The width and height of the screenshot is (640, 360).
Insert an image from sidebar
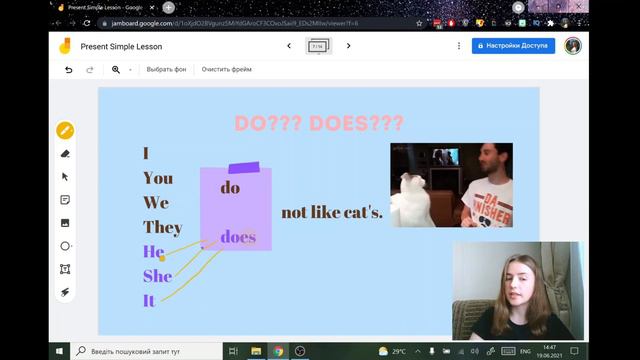point(65,223)
